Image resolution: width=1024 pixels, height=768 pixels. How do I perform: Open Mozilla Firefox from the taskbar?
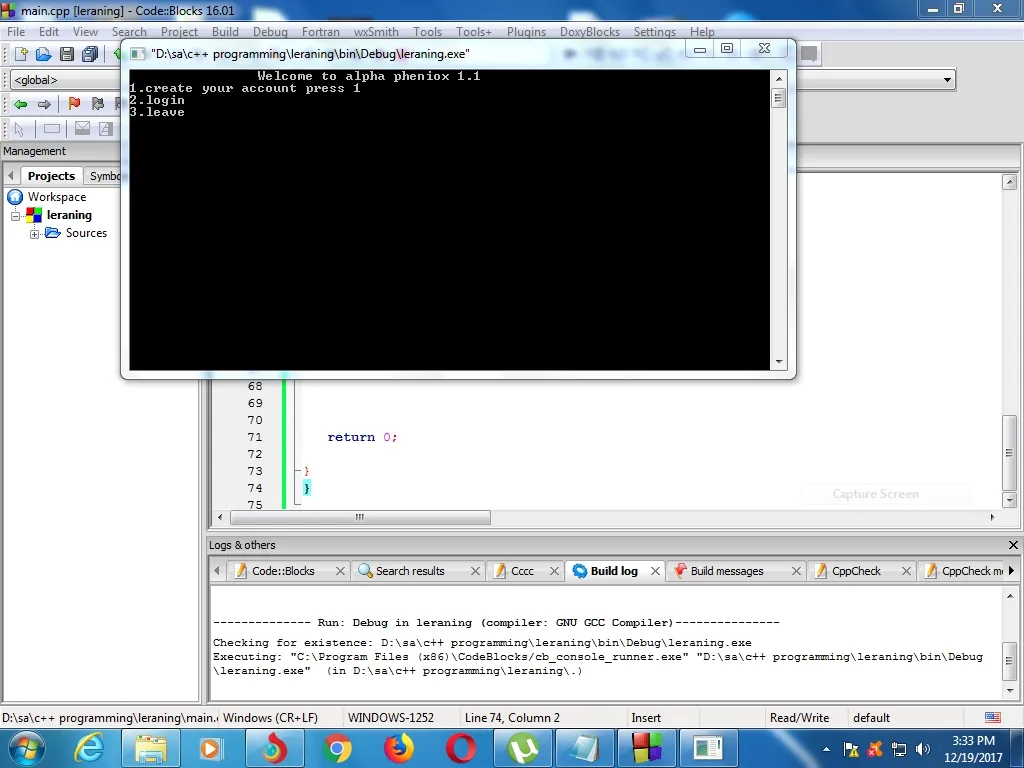click(398, 748)
